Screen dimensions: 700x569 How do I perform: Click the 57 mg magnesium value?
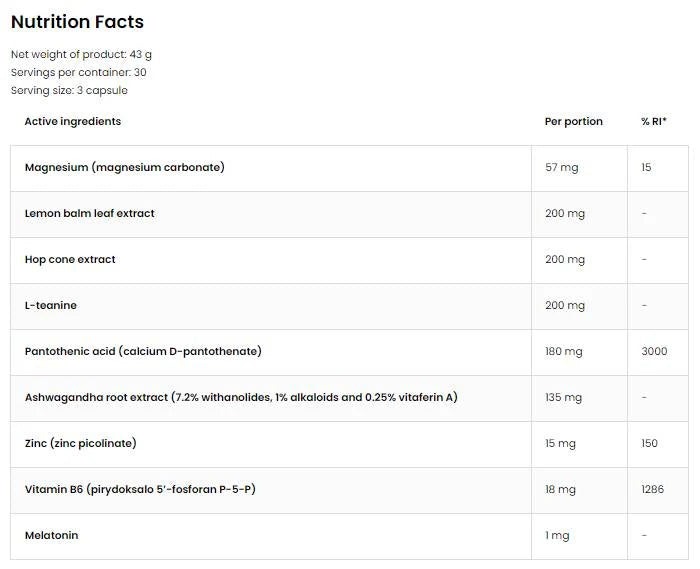pyautogui.click(x=561, y=167)
